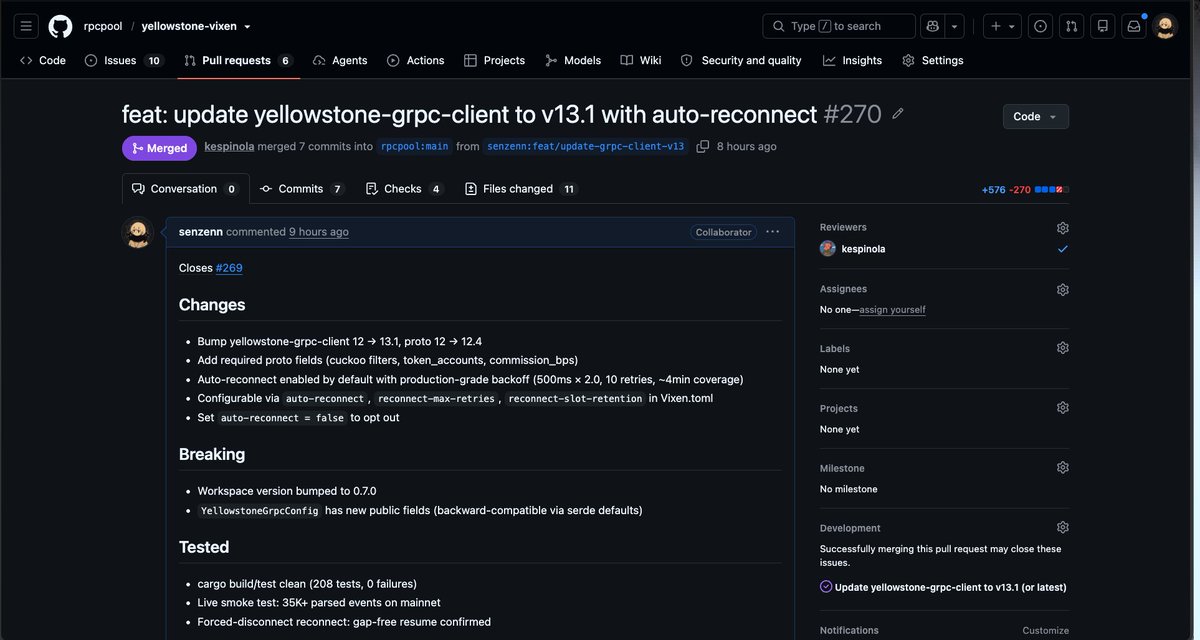
Task: Edit Assignees with gear icon
Action: coord(1063,290)
